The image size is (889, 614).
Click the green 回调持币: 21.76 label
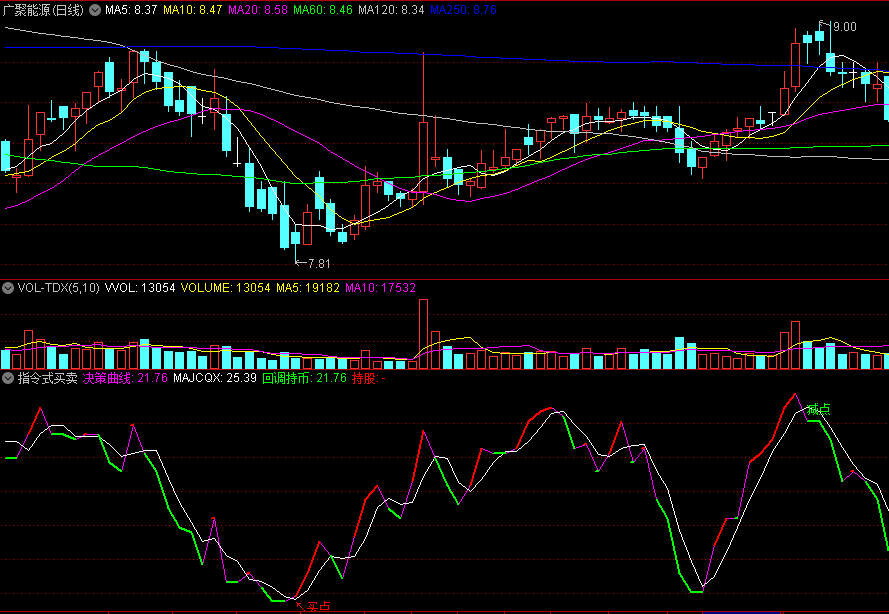(x=304, y=378)
